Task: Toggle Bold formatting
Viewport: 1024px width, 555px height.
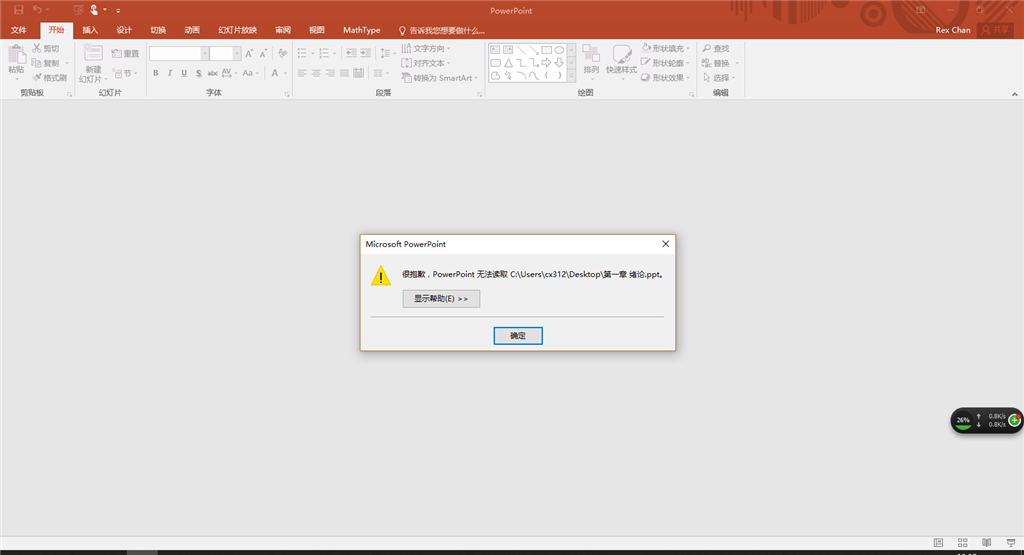Action: (156, 73)
